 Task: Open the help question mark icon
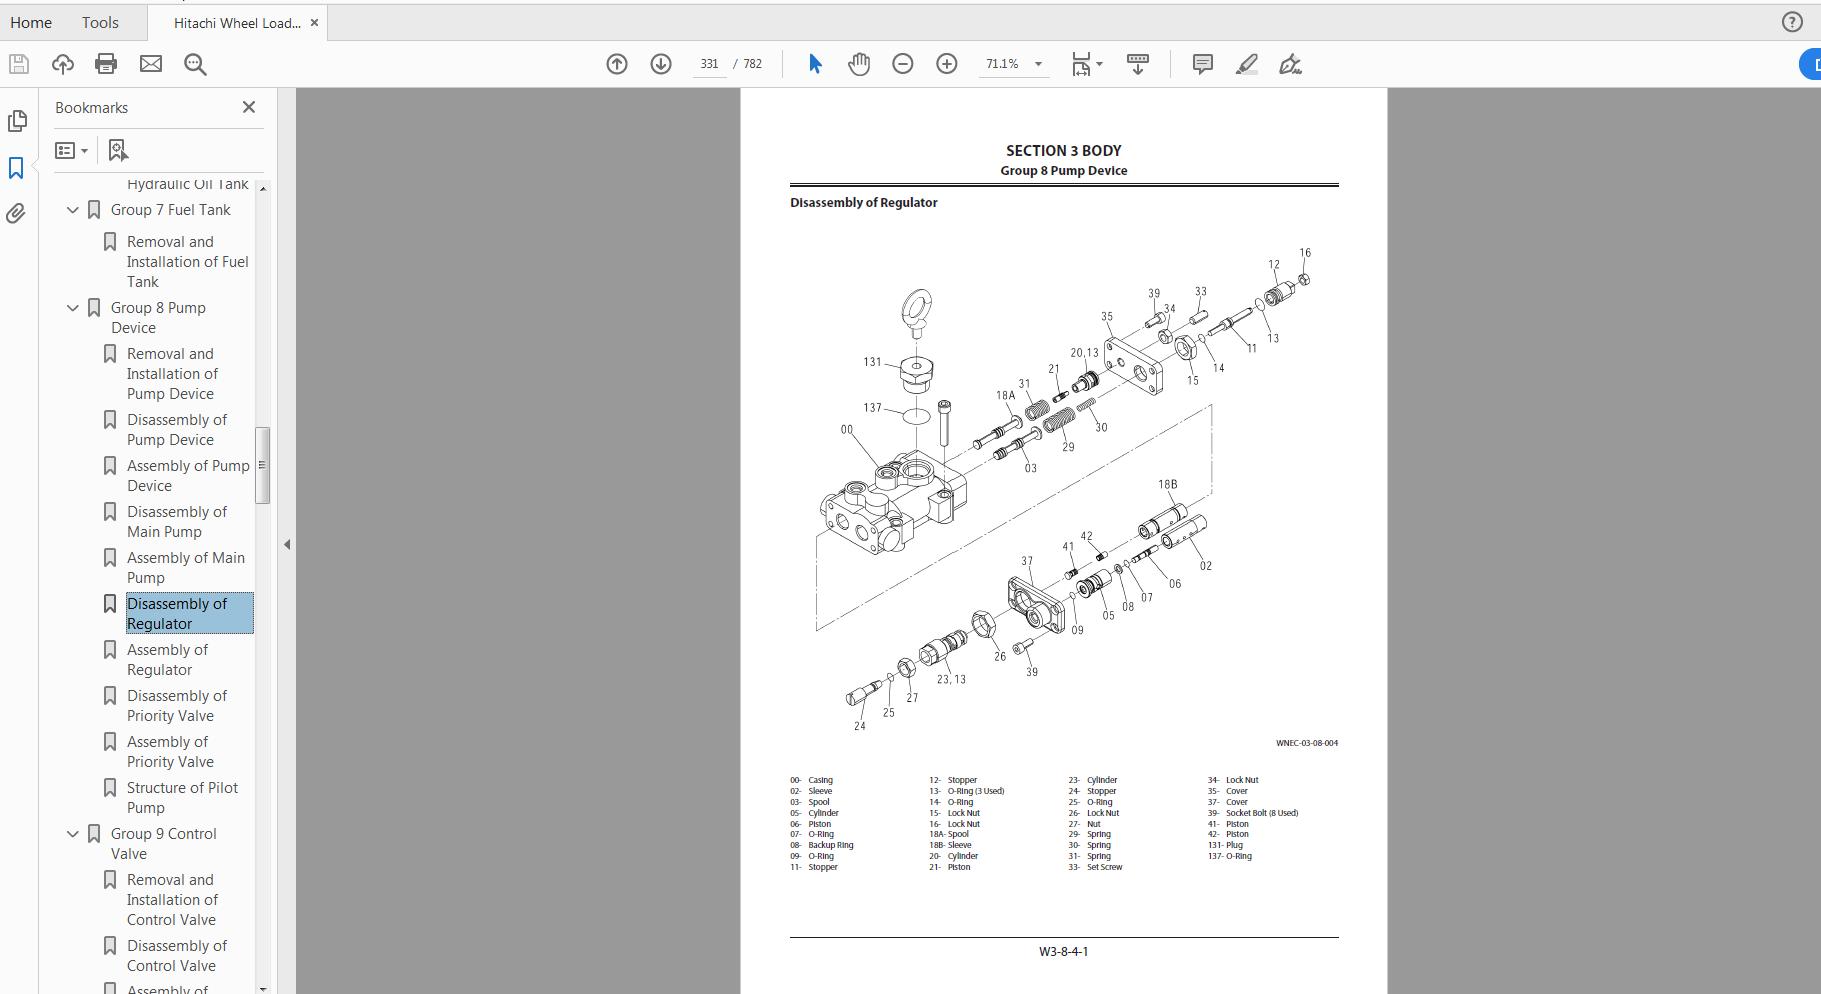1792,22
